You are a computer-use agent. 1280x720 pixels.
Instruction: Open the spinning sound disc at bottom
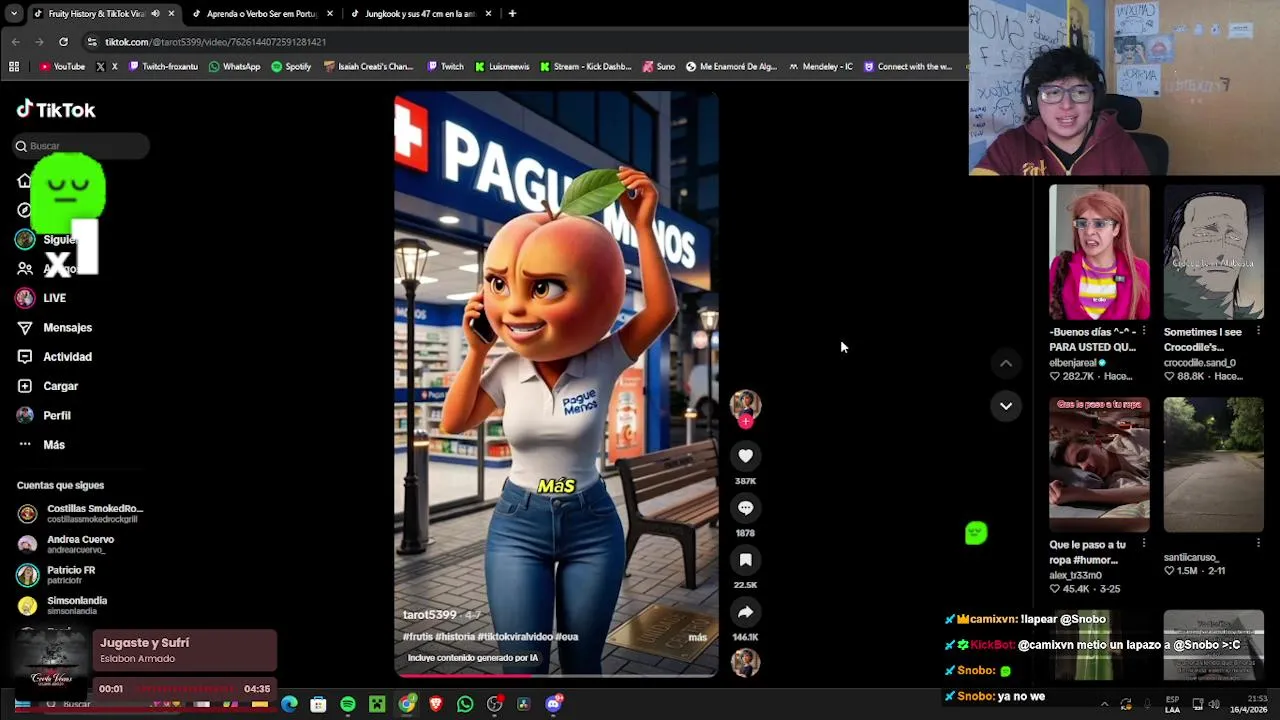(745, 661)
